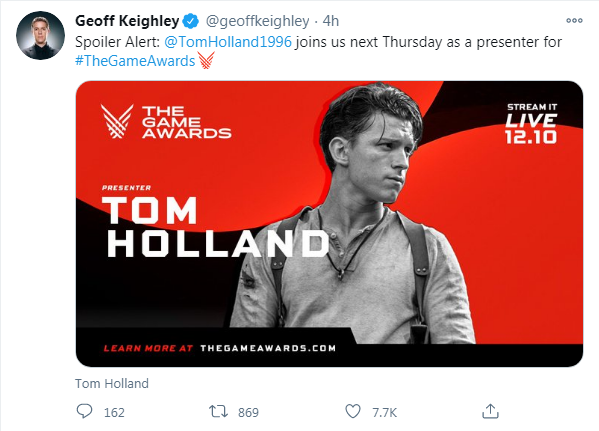599x431 pixels.
Task: Click the 869 retweets count
Action: 248,413
